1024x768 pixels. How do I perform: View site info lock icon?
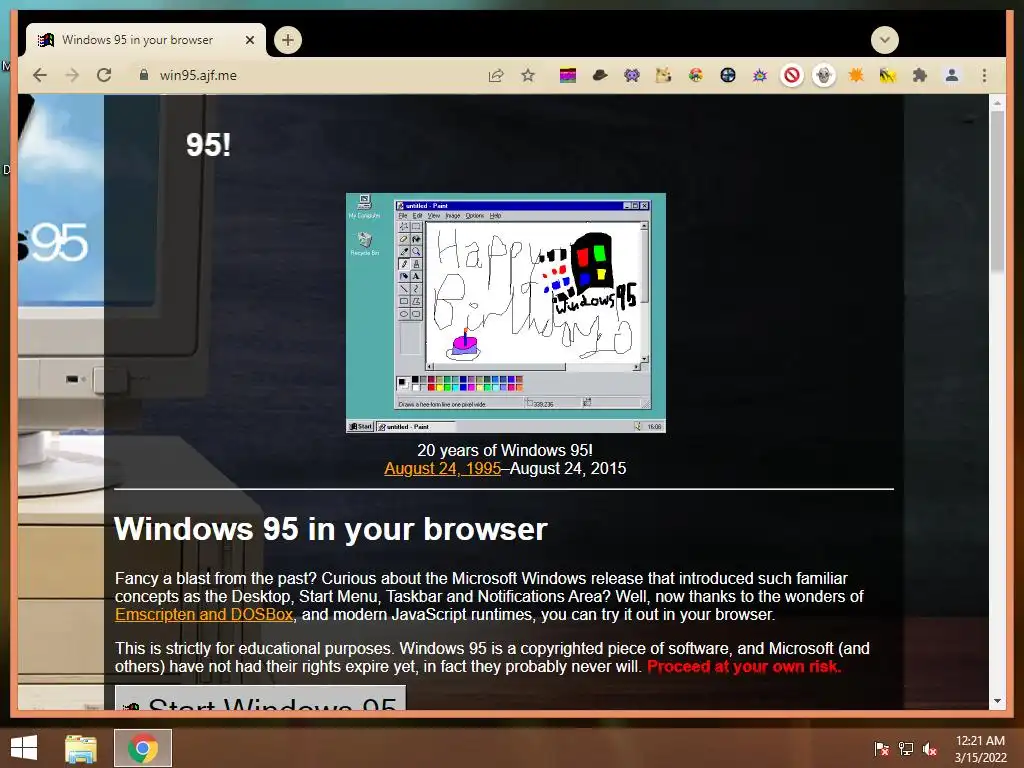coord(144,75)
